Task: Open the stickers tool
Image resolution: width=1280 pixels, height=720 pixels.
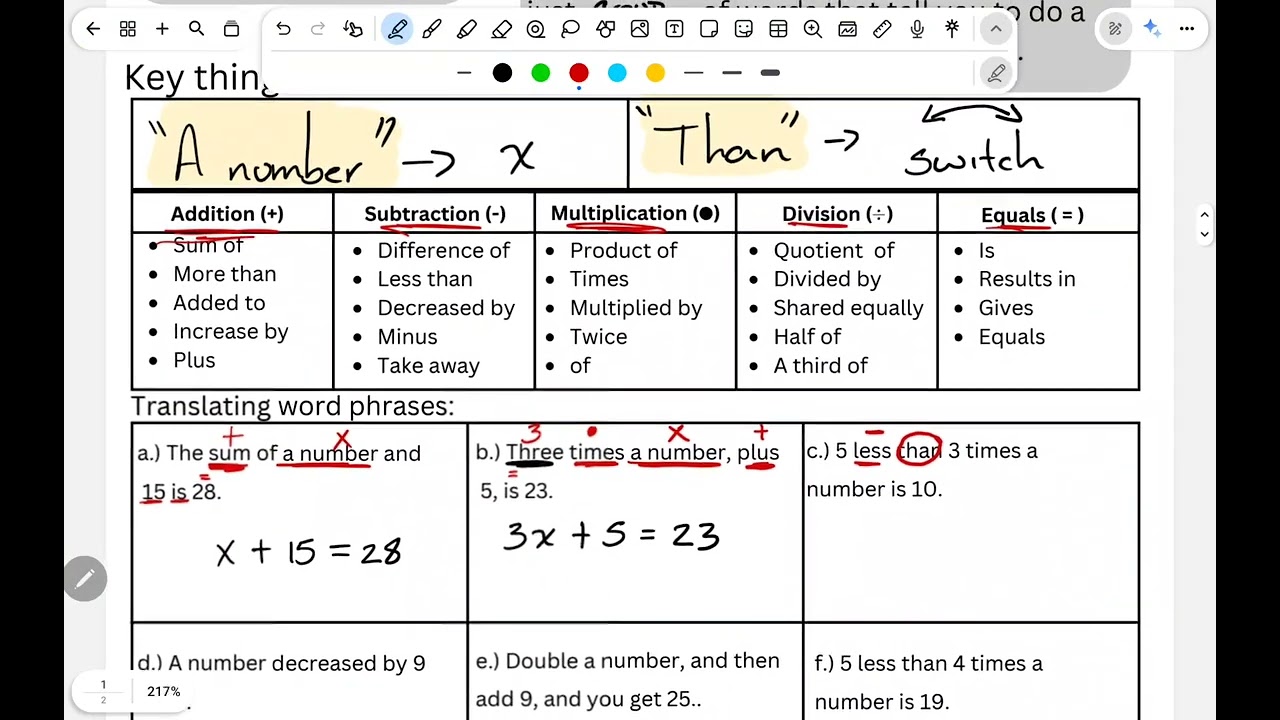Action: pos(744,30)
